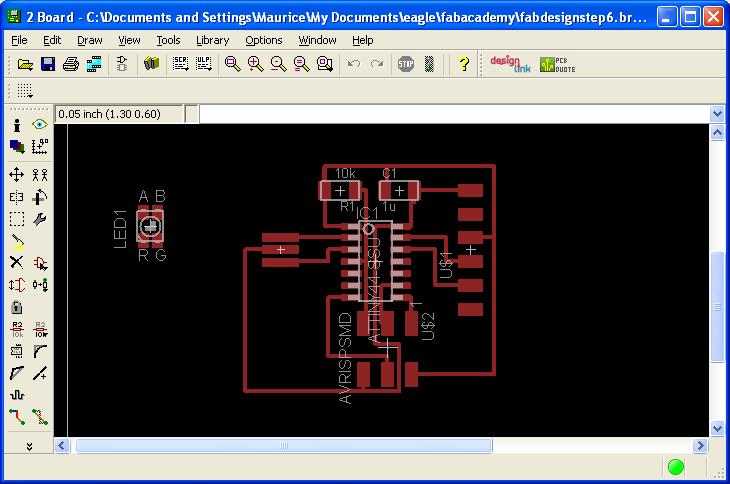Screen dimensions: 730x484
Task: Click the Zoom to fit icon
Action: click(232, 64)
